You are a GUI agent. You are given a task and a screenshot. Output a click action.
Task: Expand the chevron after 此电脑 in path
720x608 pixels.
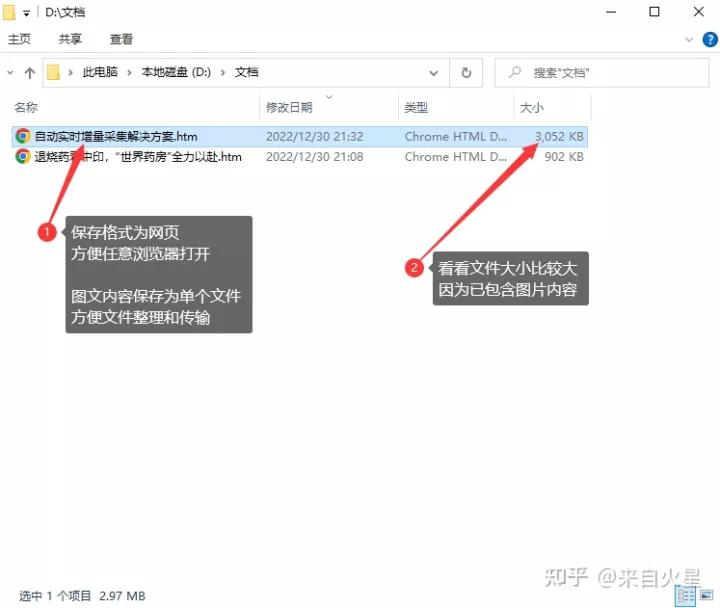pos(129,73)
